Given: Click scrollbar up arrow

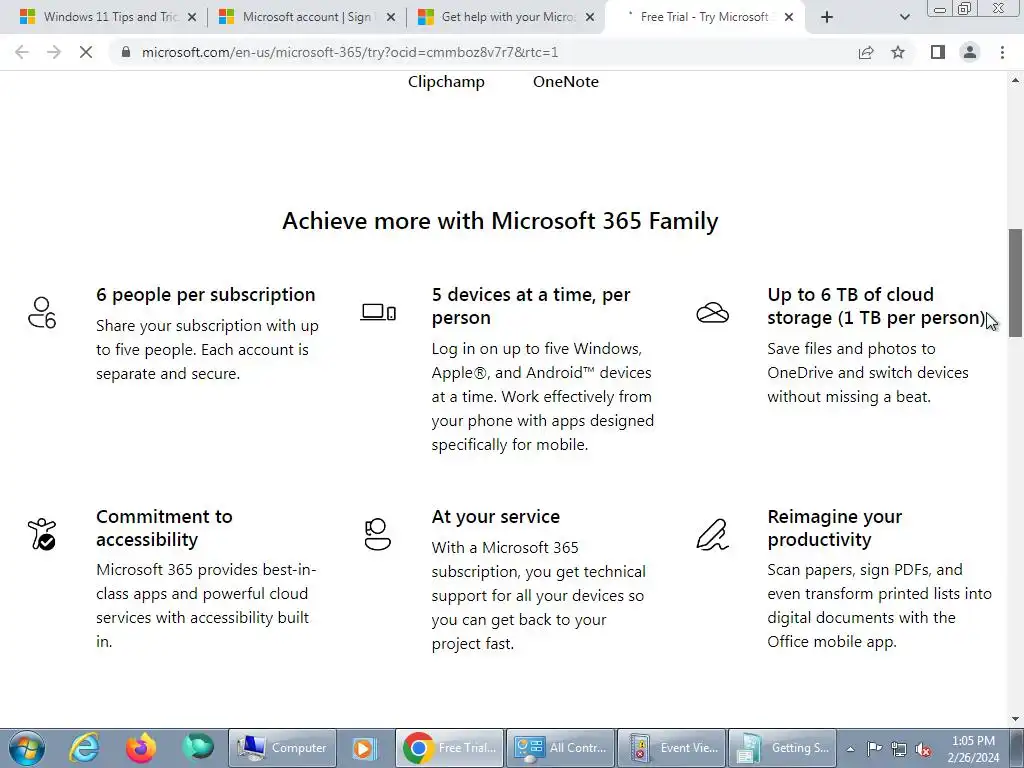Looking at the screenshot, I should [1015, 80].
